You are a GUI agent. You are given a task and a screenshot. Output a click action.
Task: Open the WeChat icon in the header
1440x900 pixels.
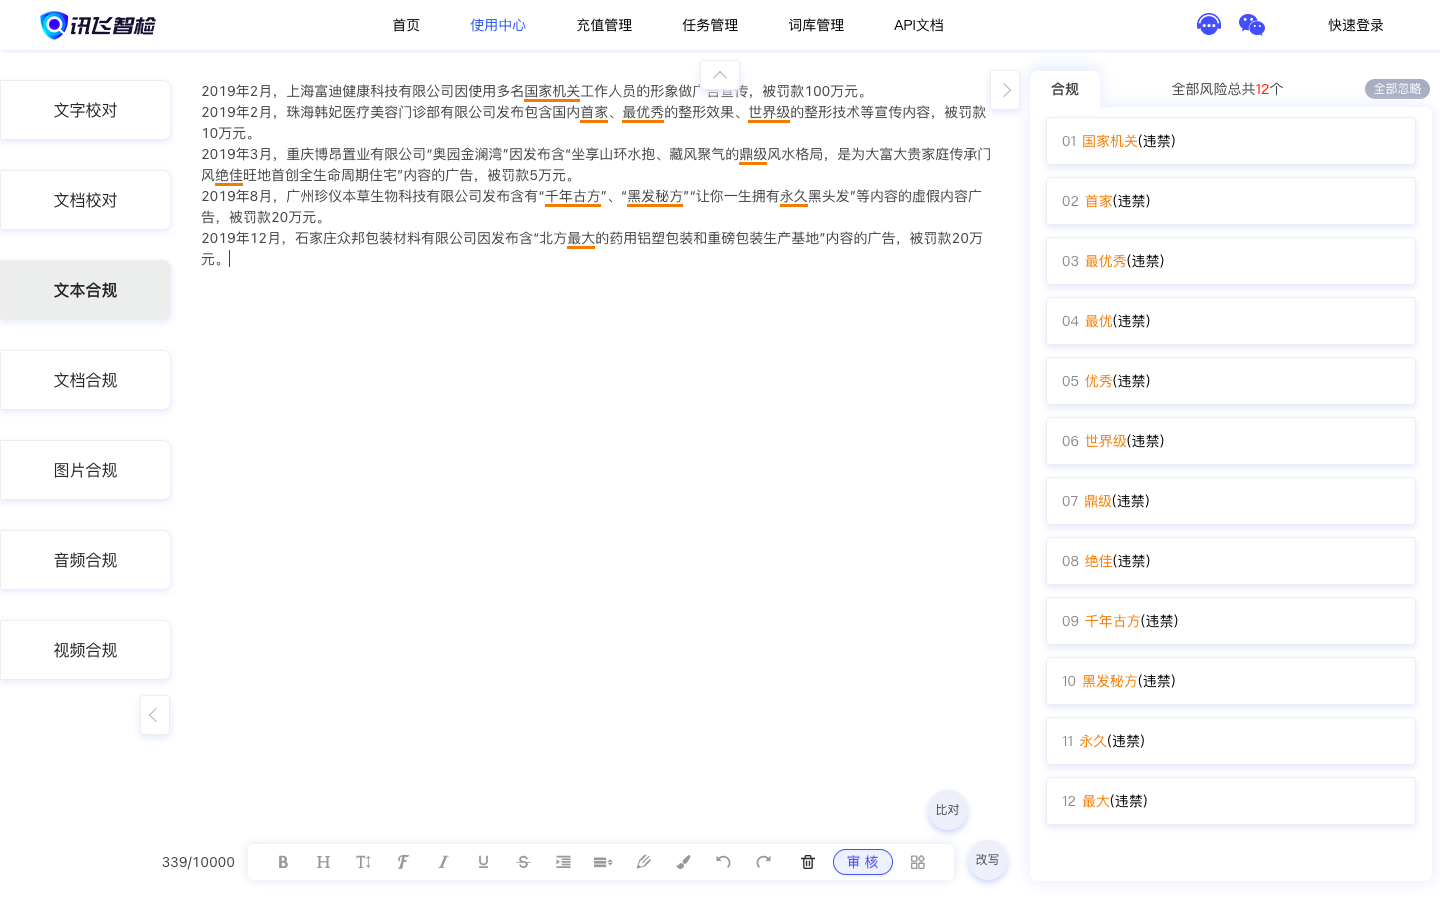coord(1252,25)
